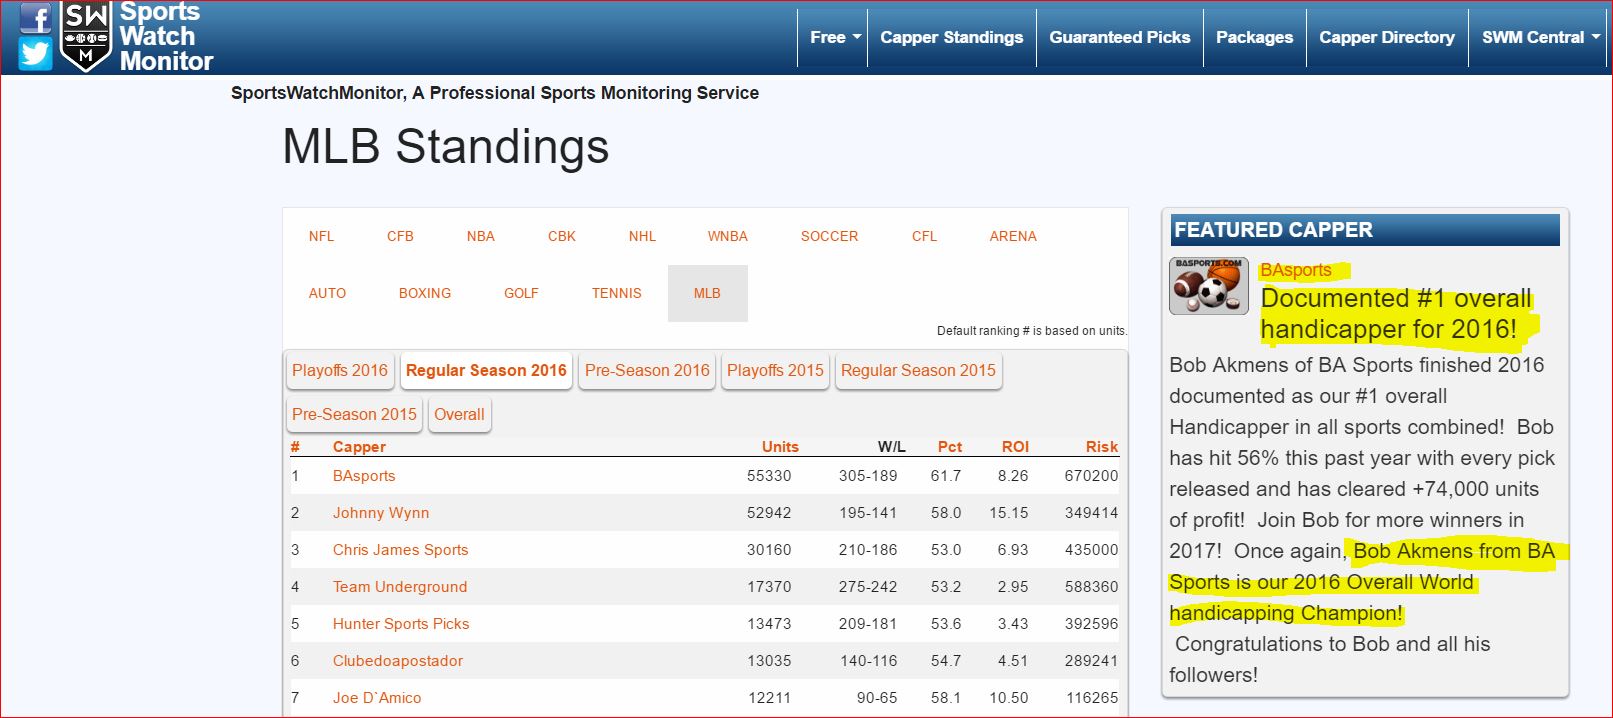1613x718 pixels.
Task: Click 'Default ranking # is based on units' note
Action: (x=1032, y=331)
